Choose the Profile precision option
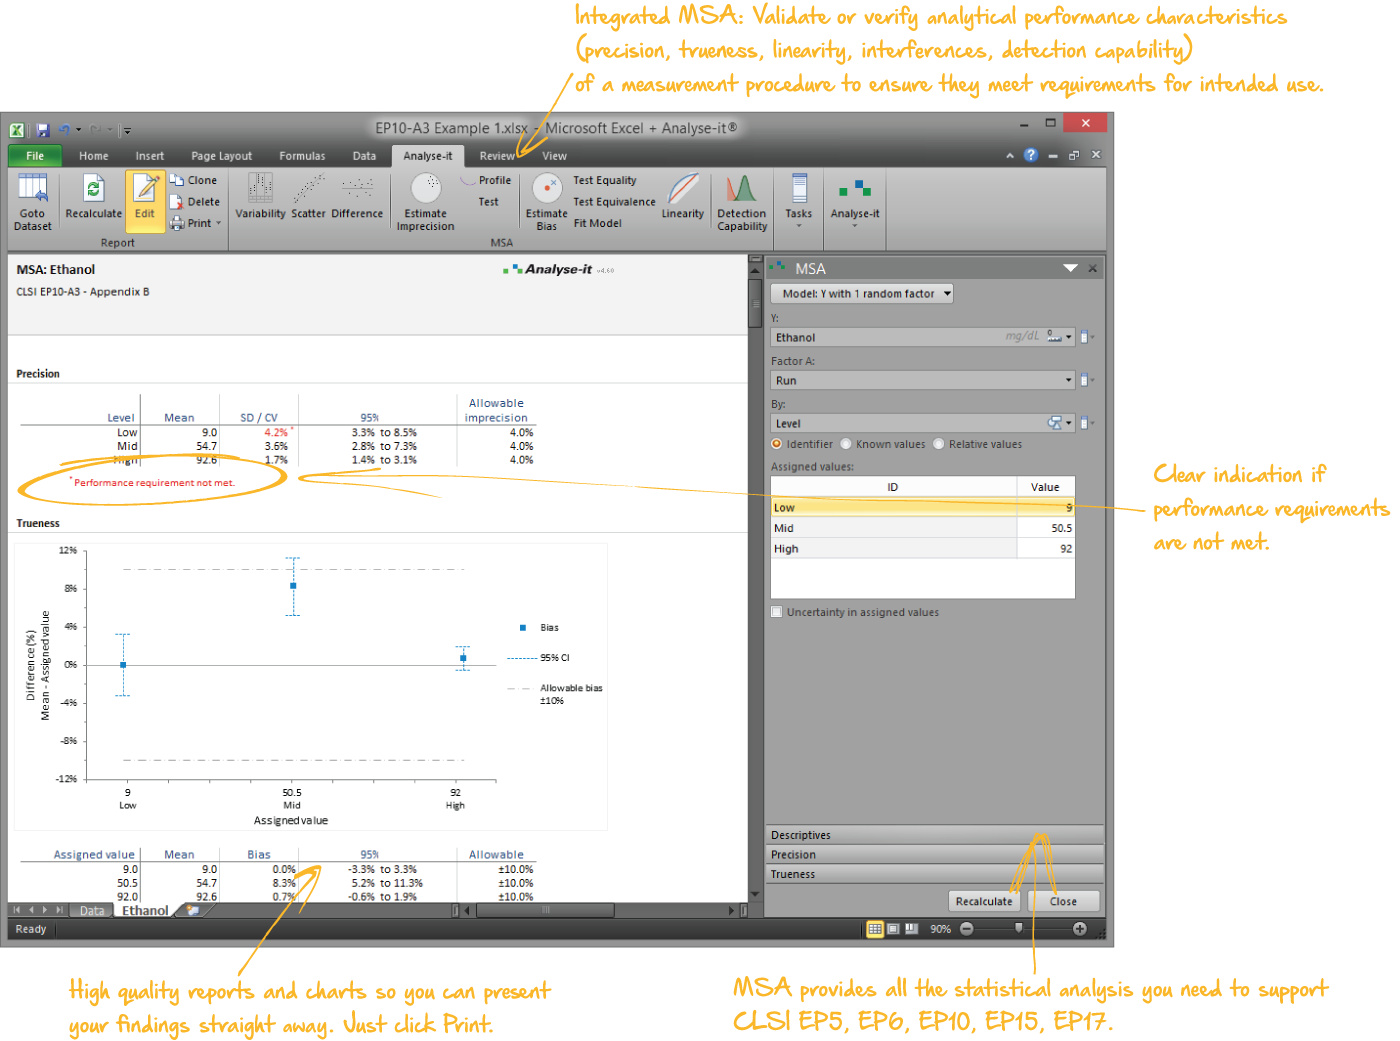 [486, 181]
